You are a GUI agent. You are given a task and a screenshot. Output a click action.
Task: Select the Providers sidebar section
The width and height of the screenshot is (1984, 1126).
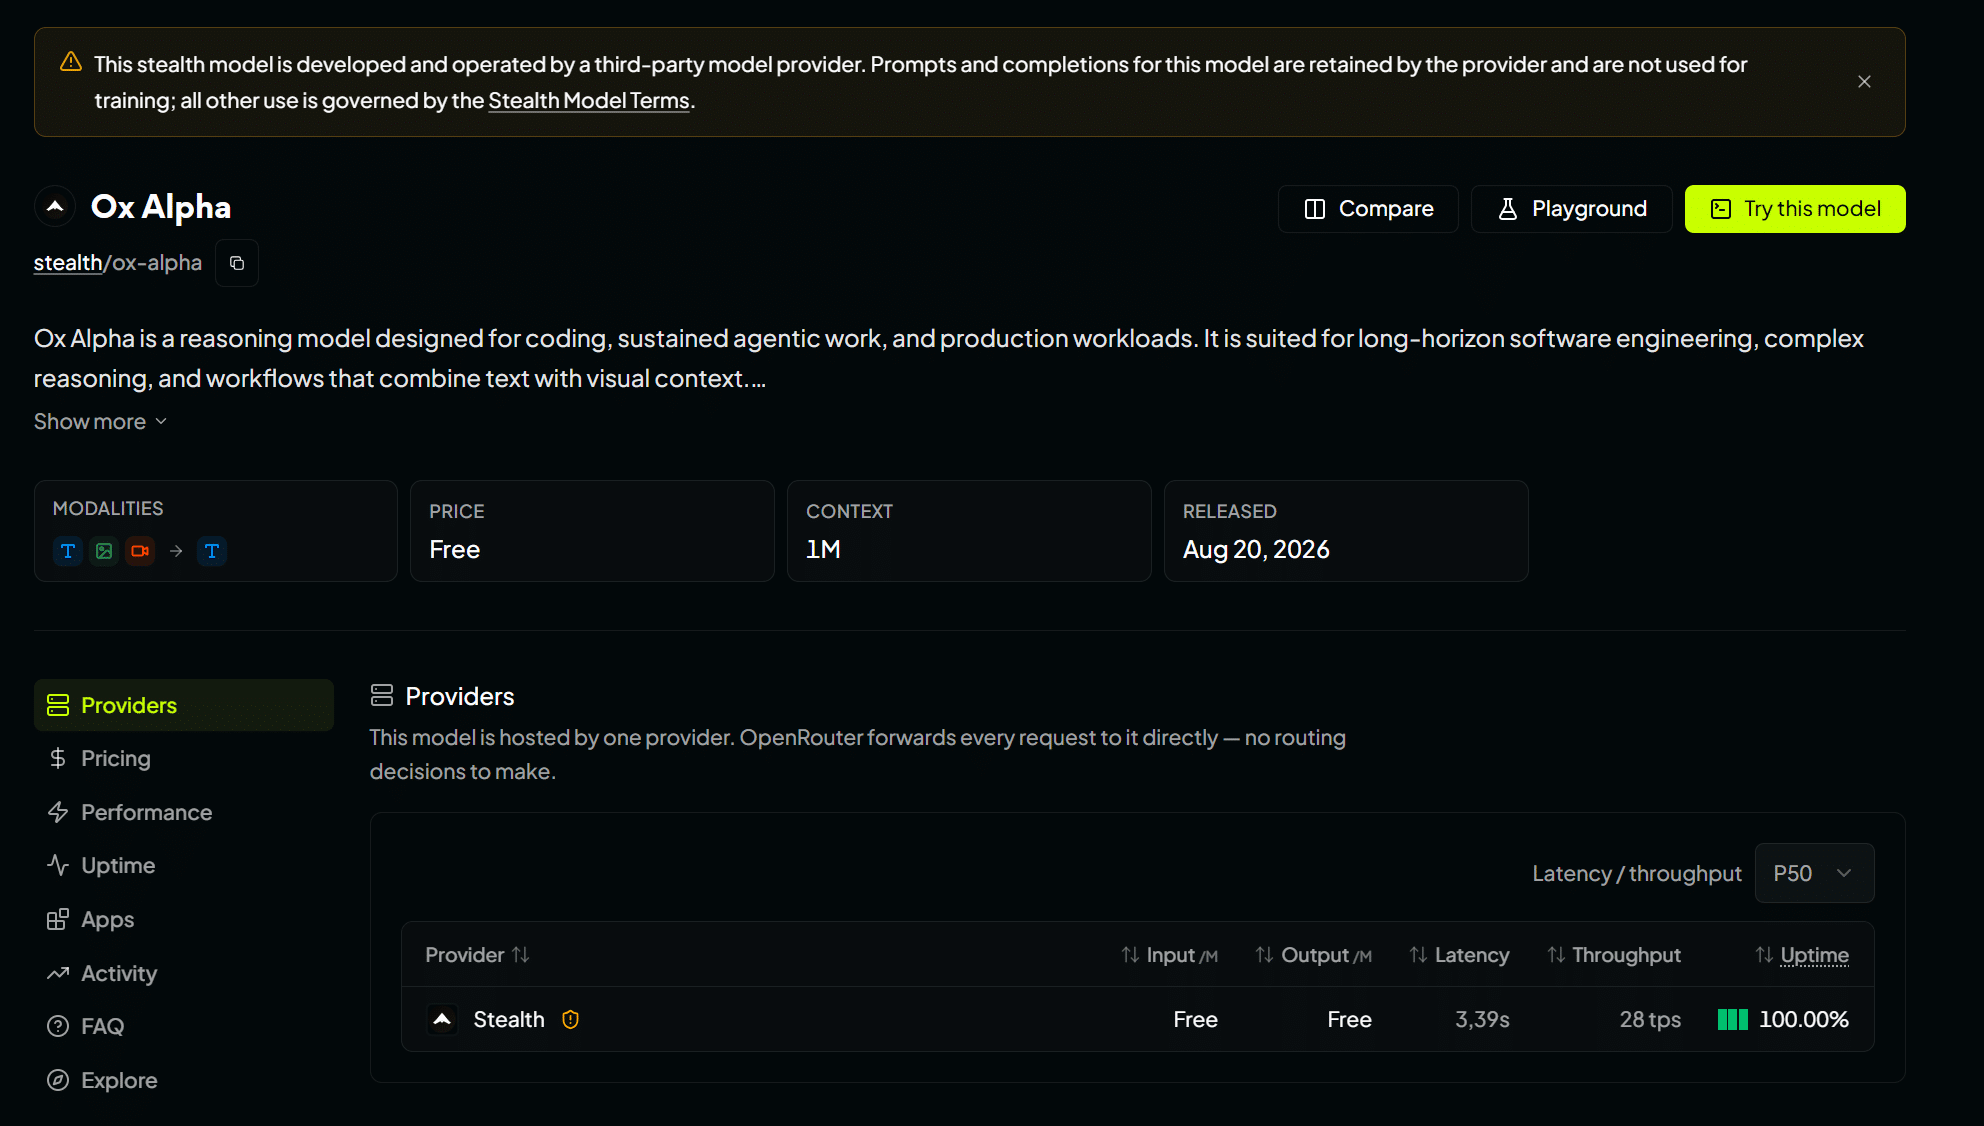pos(184,705)
